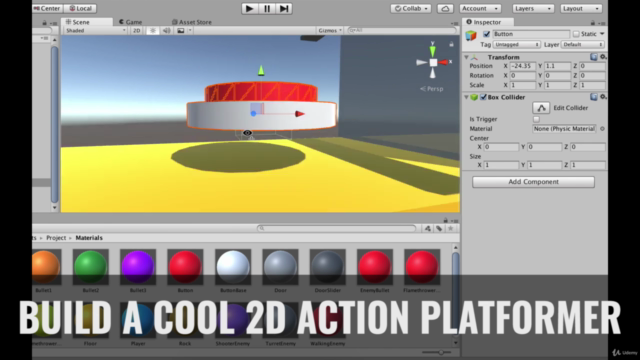The image size is (640, 360).
Task: Click the Pause button in toolbar
Action: [x=267, y=9]
